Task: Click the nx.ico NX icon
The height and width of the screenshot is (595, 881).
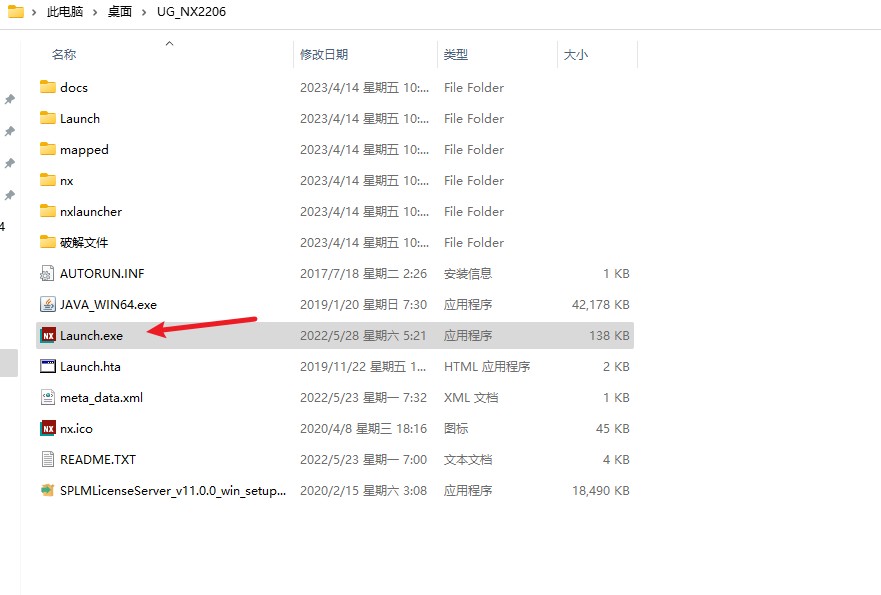Action: pos(48,428)
